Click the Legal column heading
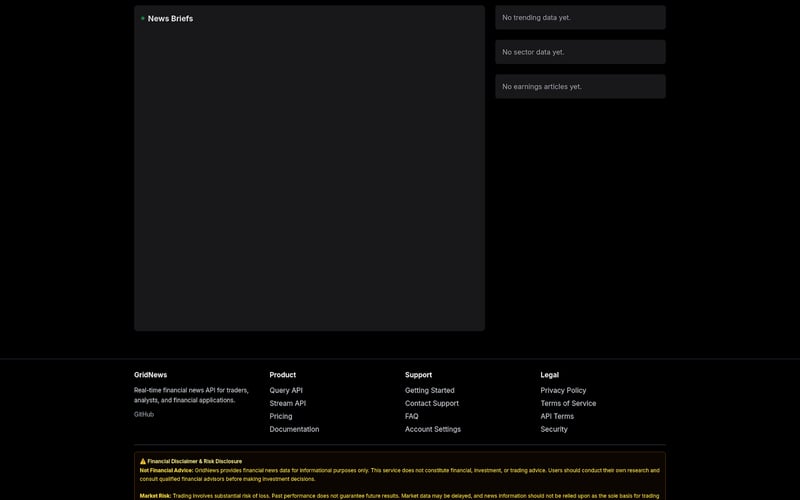The image size is (800, 500). click(549, 374)
